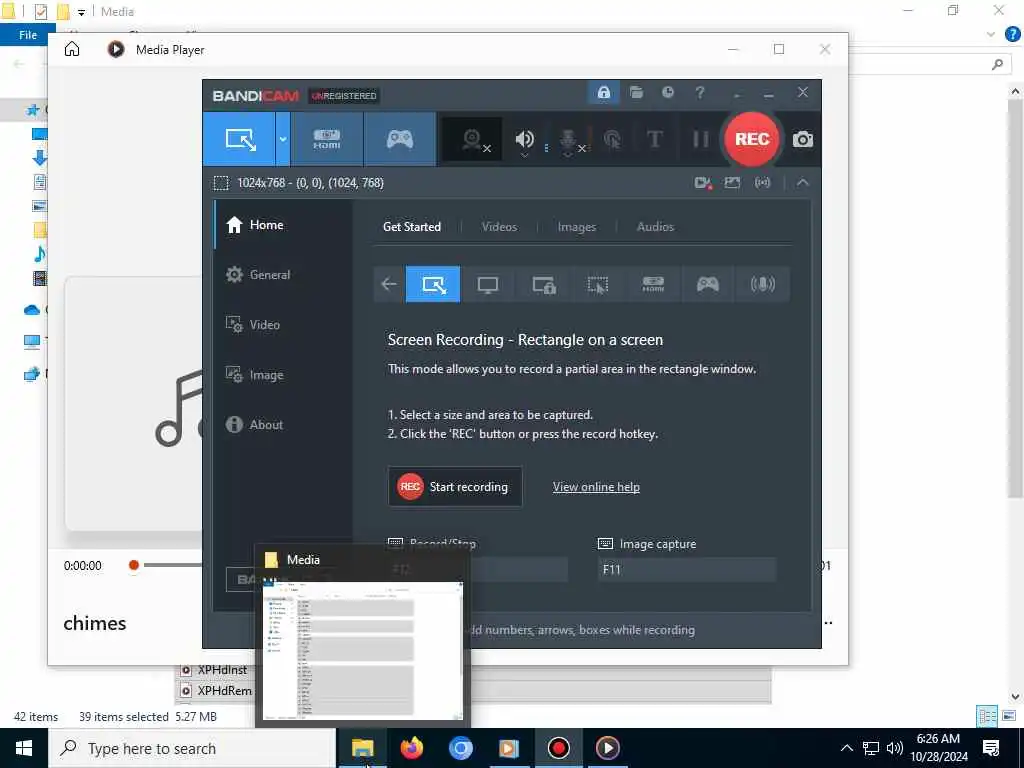This screenshot has height=768, width=1024.
Task: Click the pause recording icon
Action: [x=701, y=139]
